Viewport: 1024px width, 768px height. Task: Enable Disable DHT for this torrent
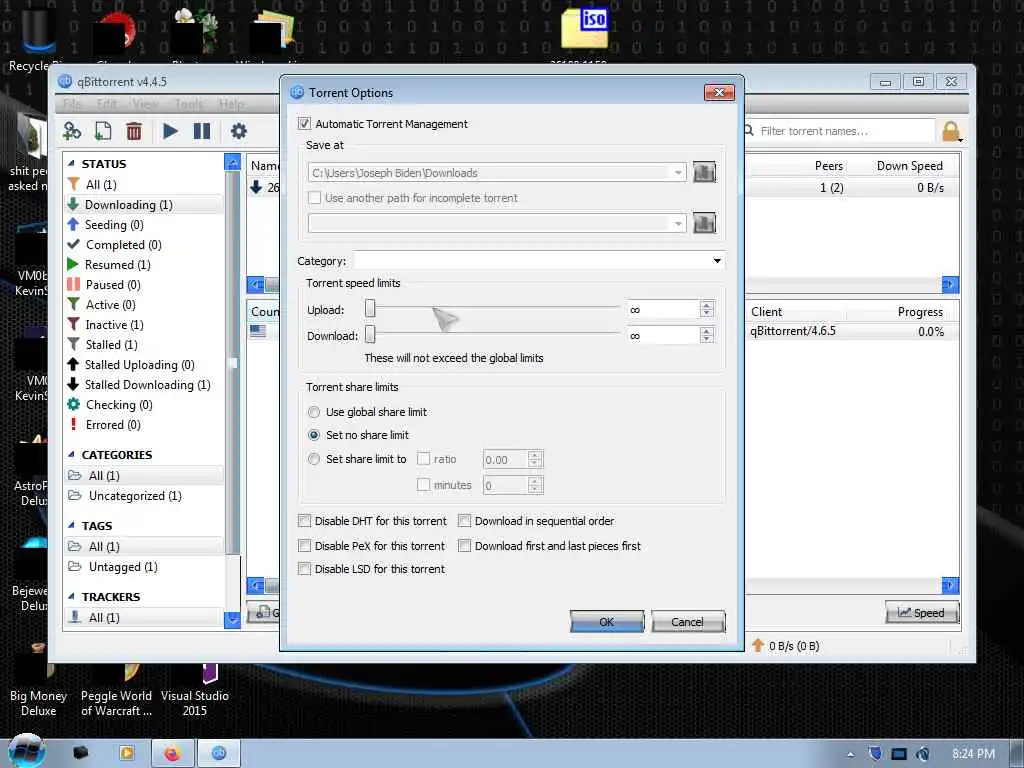pos(304,520)
